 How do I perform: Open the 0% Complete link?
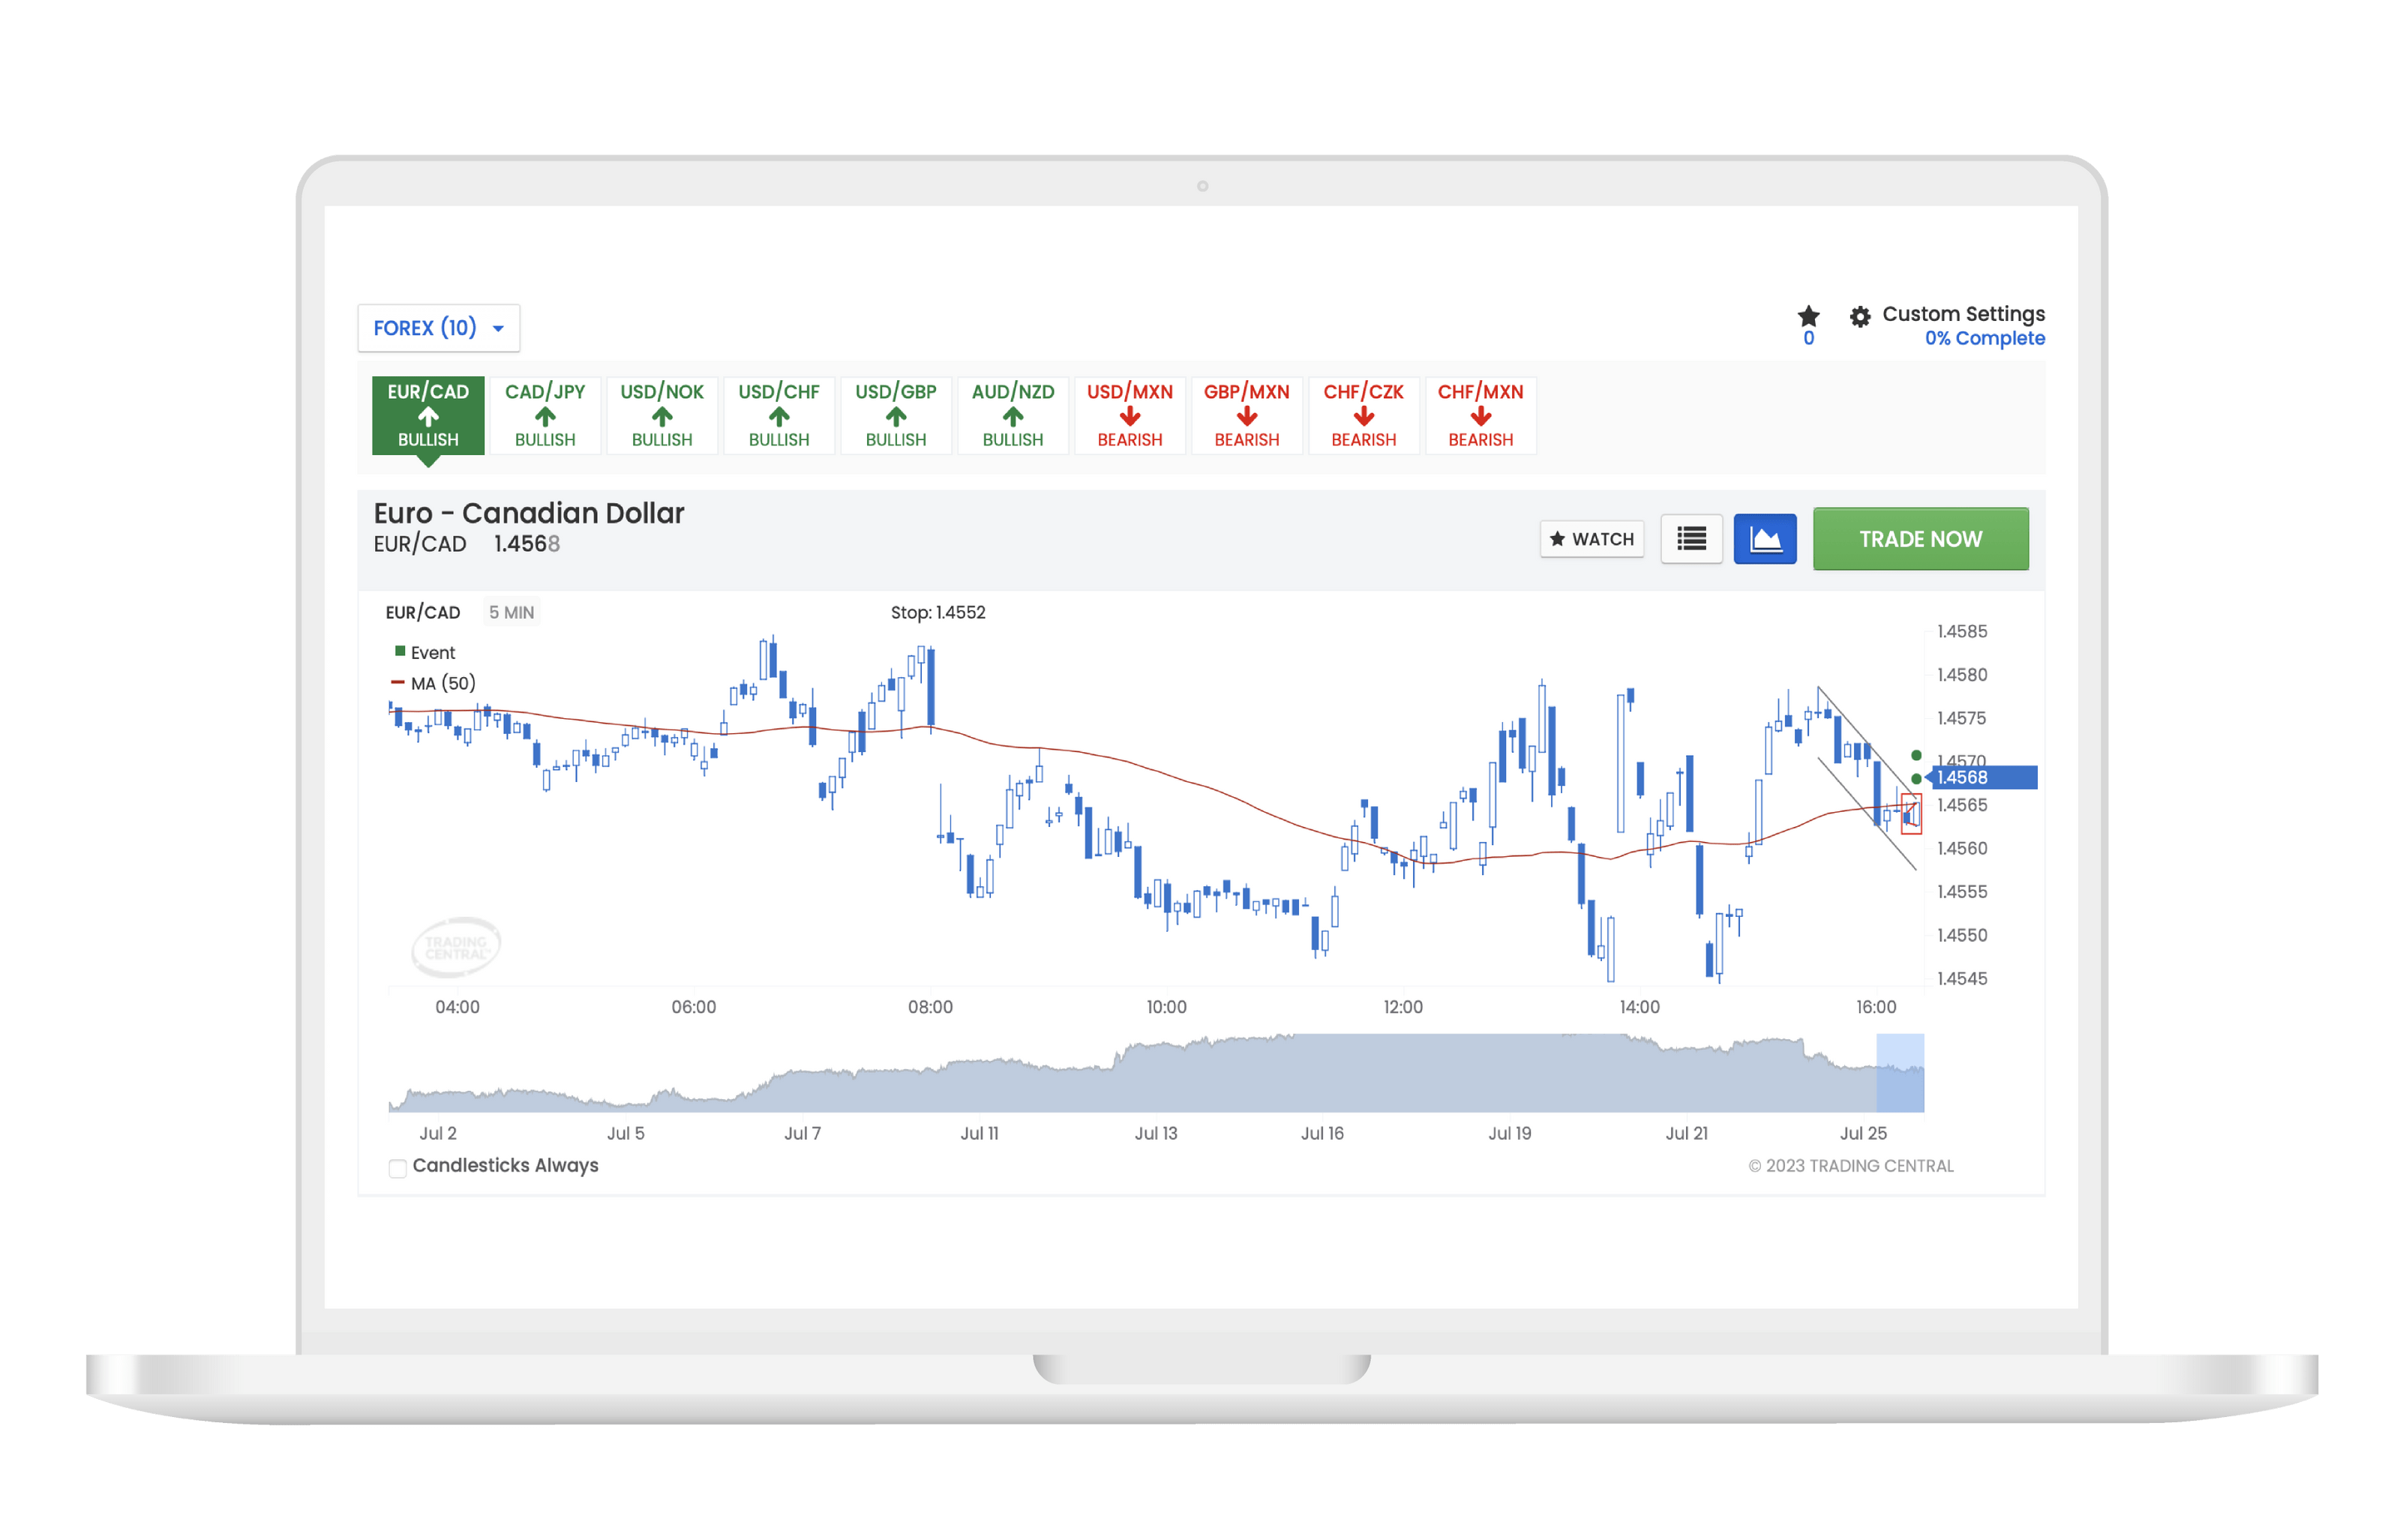[x=1984, y=338]
